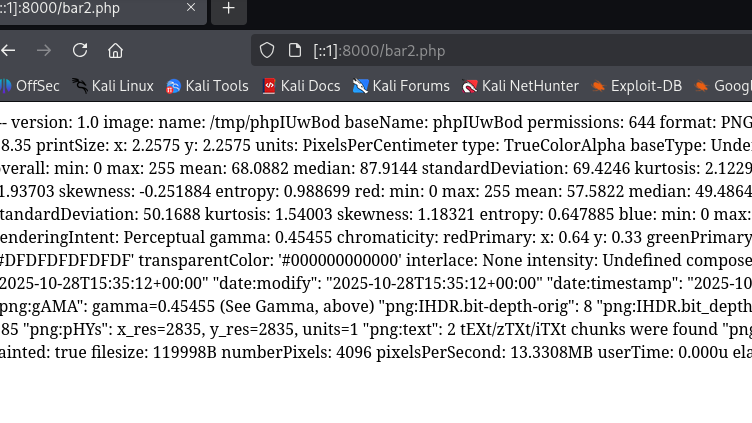The height and width of the screenshot is (423, 752).
Task: Click the Kali NetHunter bookmark icon
Action: point(470,86)
